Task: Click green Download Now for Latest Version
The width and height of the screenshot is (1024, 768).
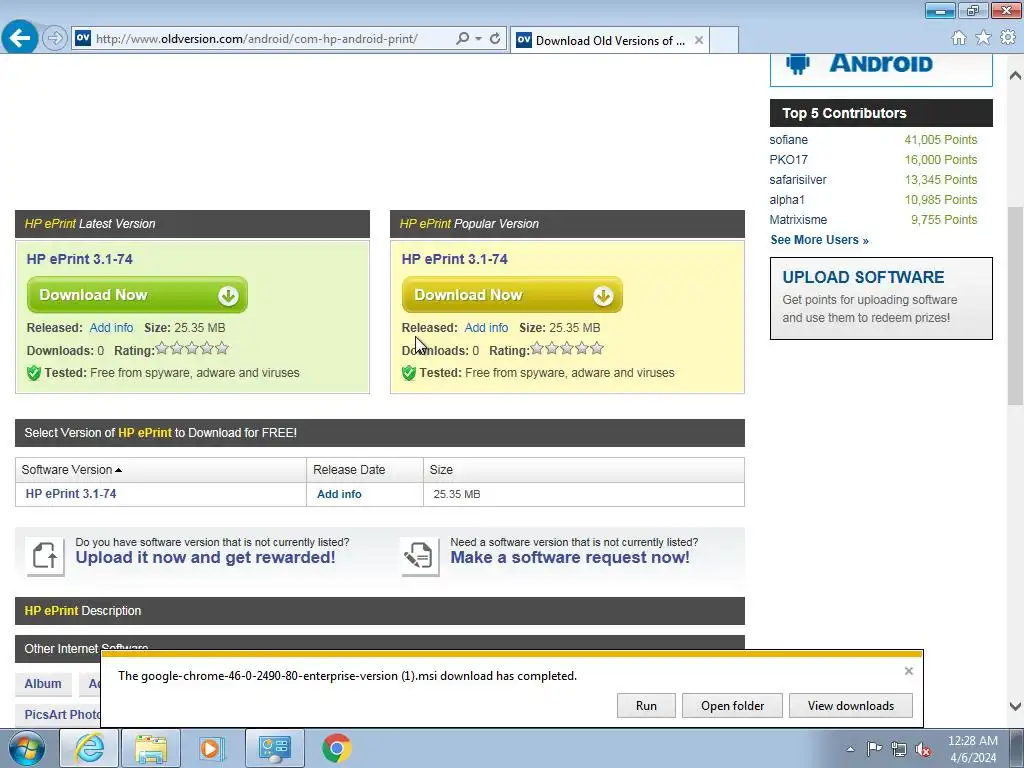Action: (x=137, y=295)
